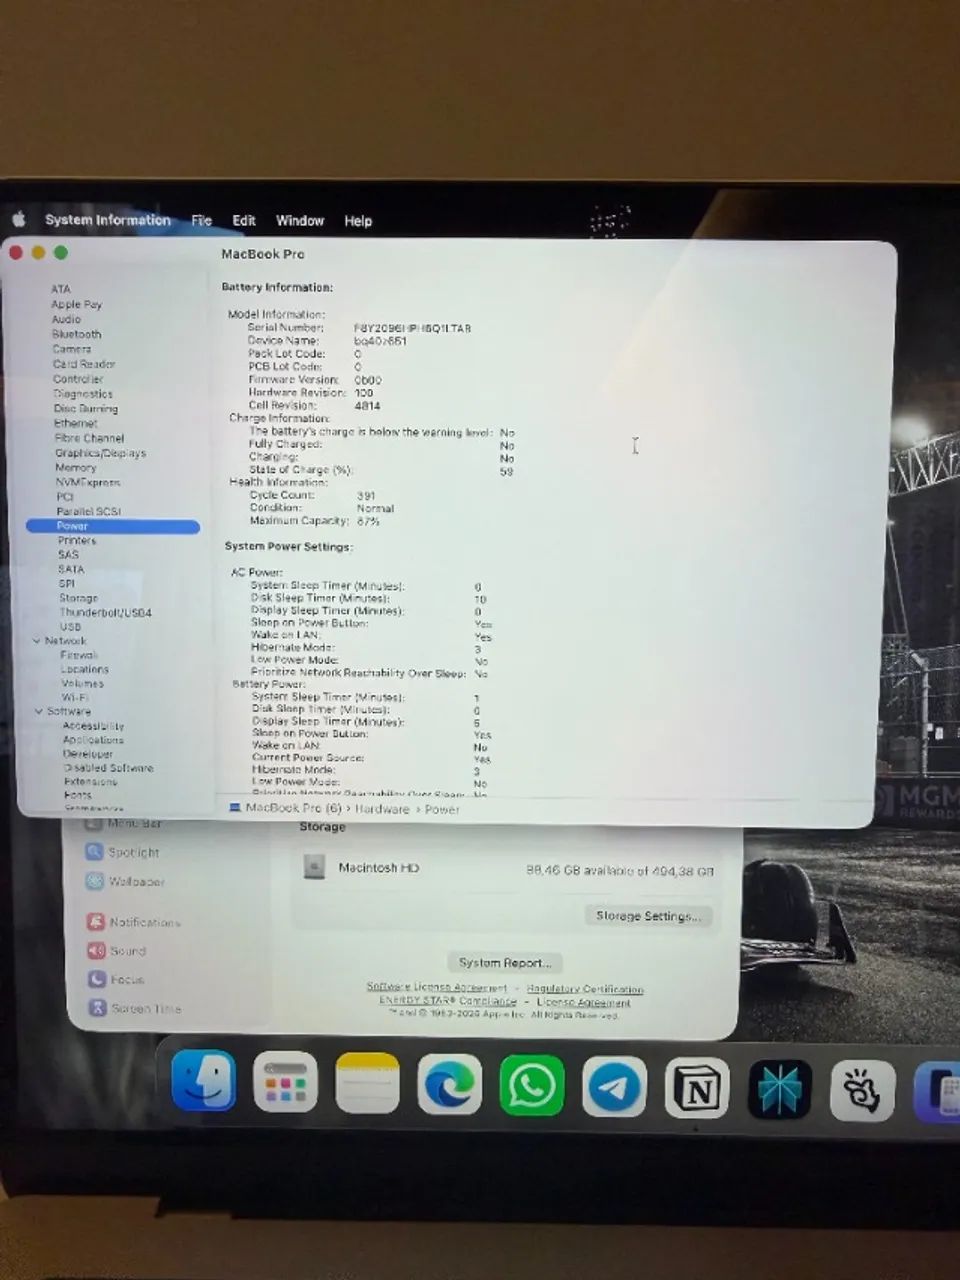Open the ENERGY STAR Compliance link
Image resolution: width=960 pixels, height=1280 pixels.
point(447,1000)
